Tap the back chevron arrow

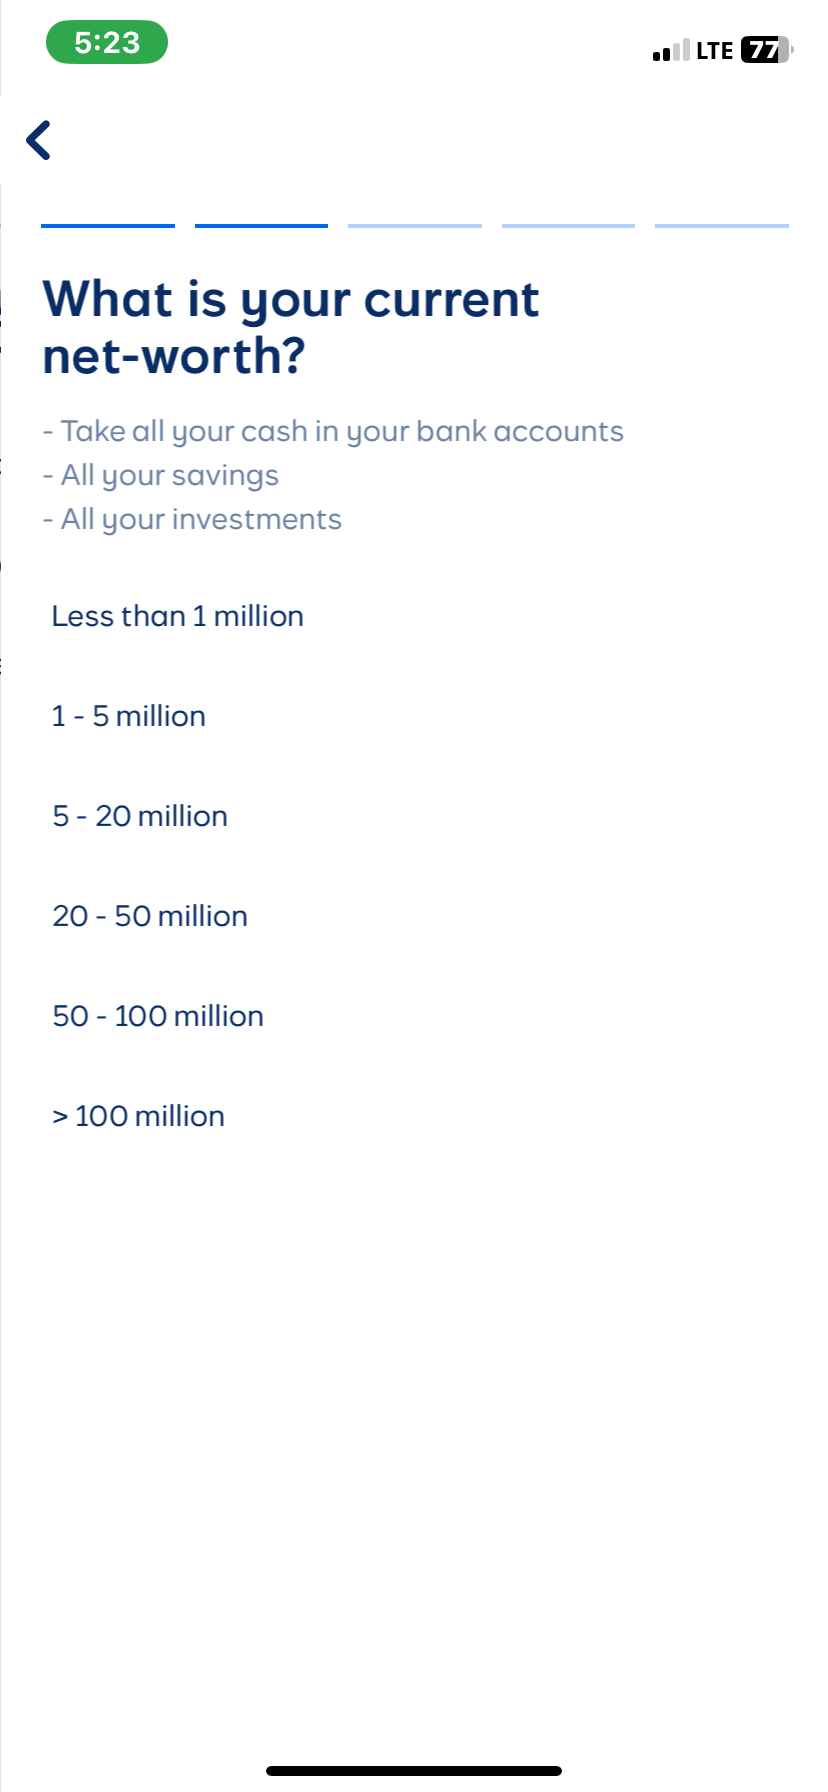point(39,140)
